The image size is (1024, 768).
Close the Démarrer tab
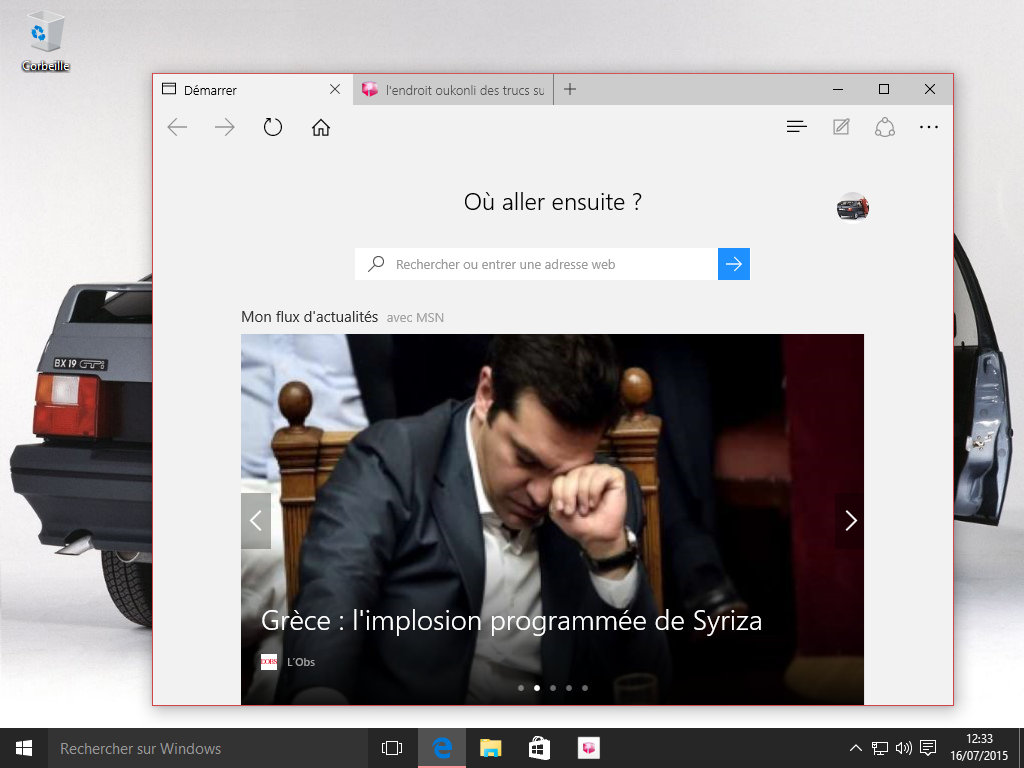click(x=335, y=89)
